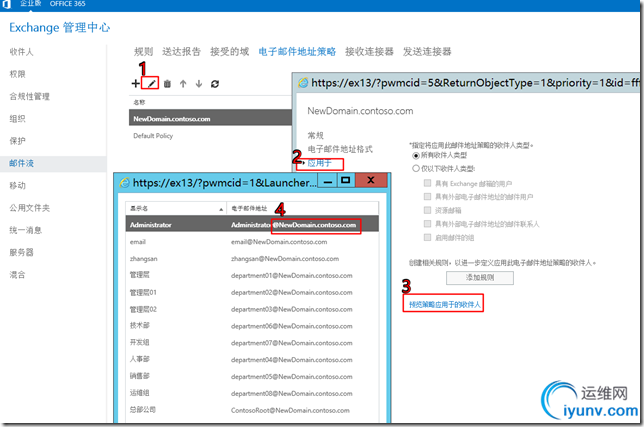Open the 电子邮件地址策略 tab
Image resolution: width=644 pixels, height=427 pixels.
pyautogui.click(x=297, y=52)
